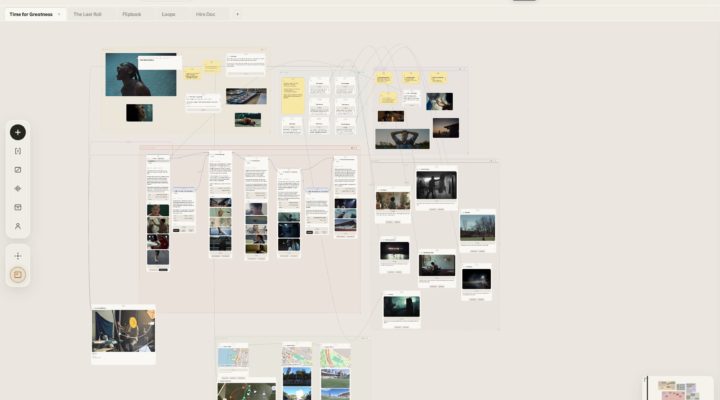
Task: Click the diamond sparkle tool icon
Action: pyautogui.click(x=18, y=189)
